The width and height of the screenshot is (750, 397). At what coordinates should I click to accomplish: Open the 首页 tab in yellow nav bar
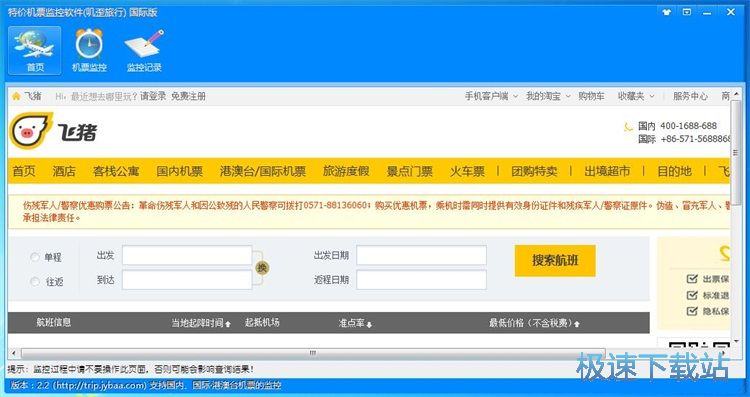(24, 171)
